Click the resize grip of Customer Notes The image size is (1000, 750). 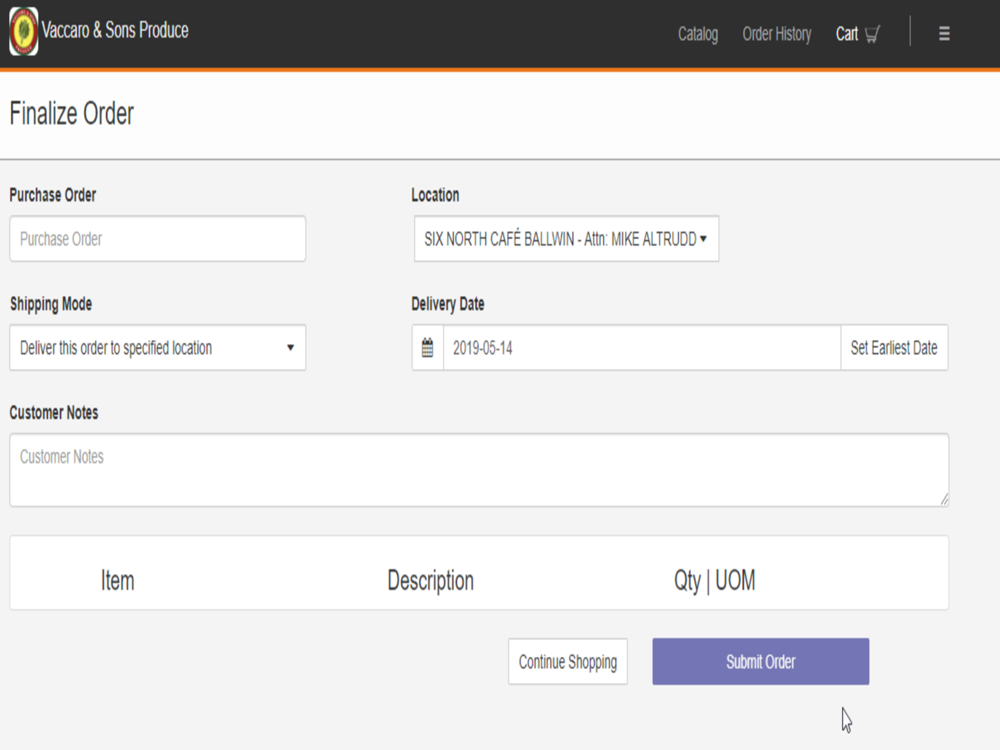[x=944, y=500]
